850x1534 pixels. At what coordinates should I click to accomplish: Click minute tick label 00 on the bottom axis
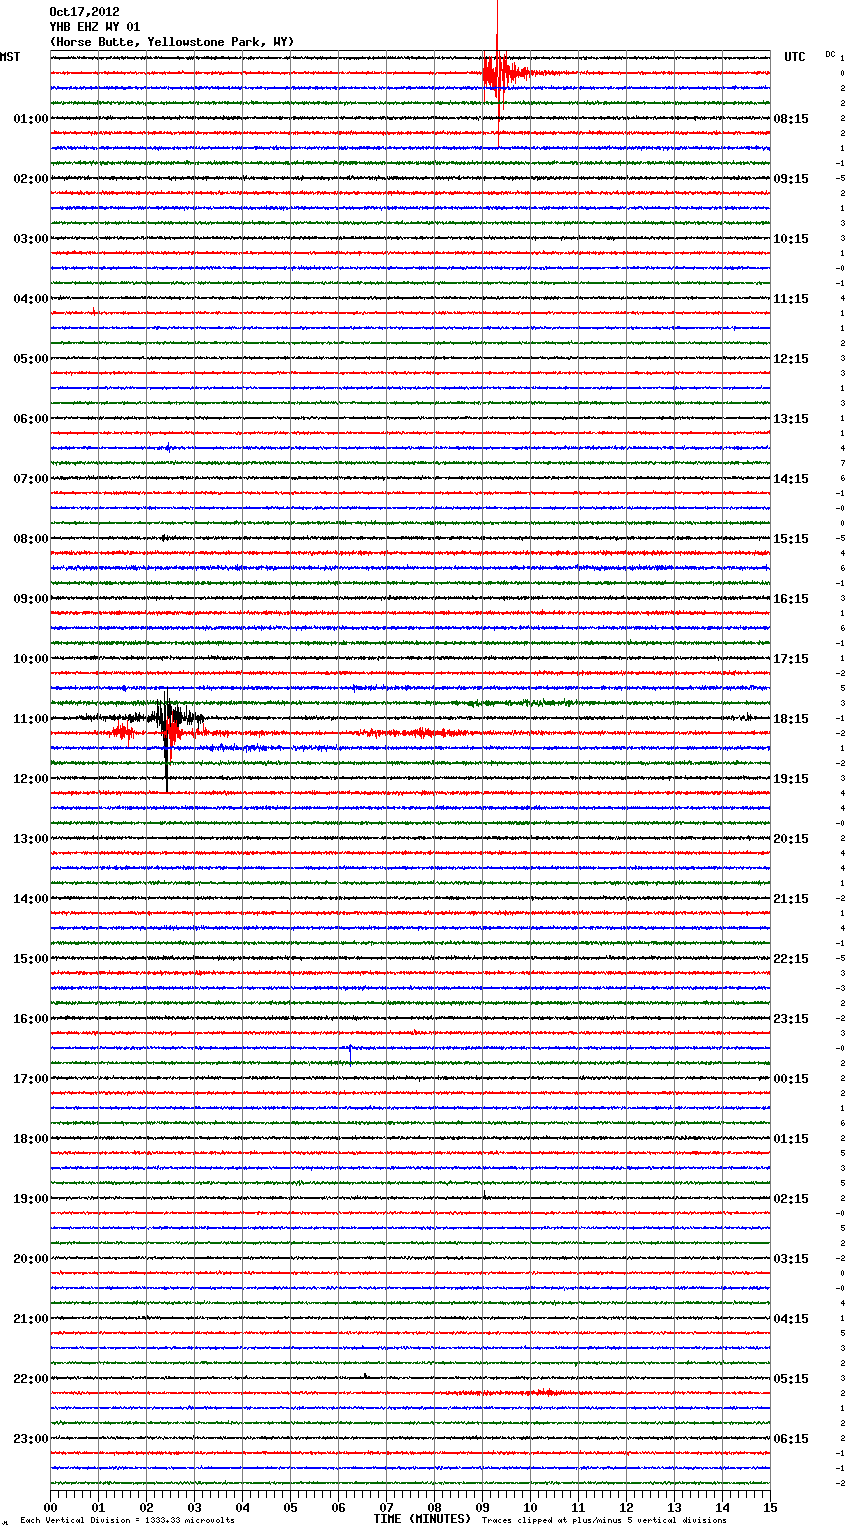tap(51, 1507)
